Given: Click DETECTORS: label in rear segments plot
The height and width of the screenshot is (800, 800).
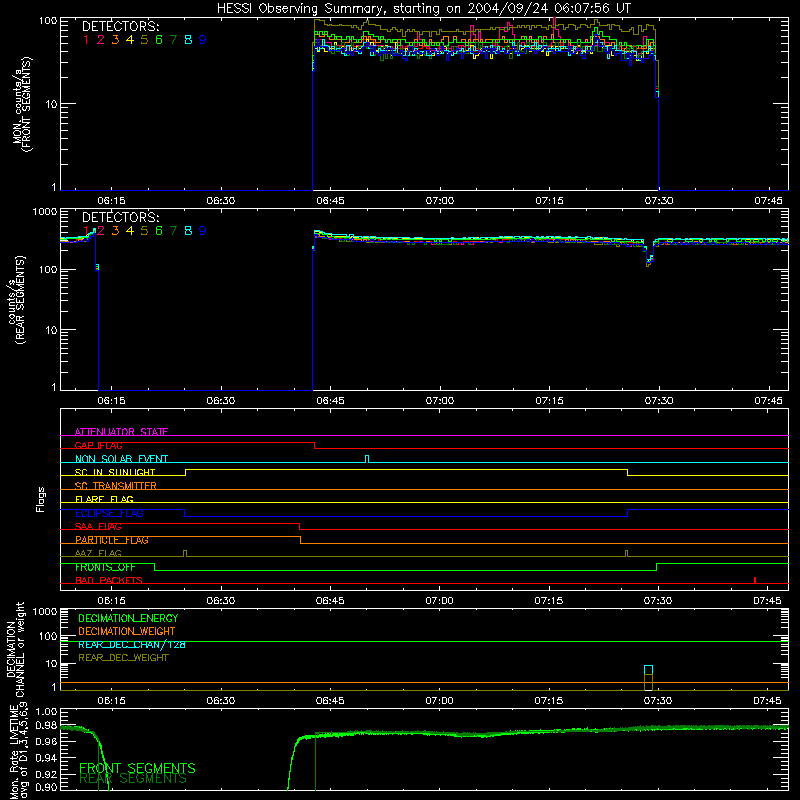Looking at the screenshot, I should [x=120, y=217].
